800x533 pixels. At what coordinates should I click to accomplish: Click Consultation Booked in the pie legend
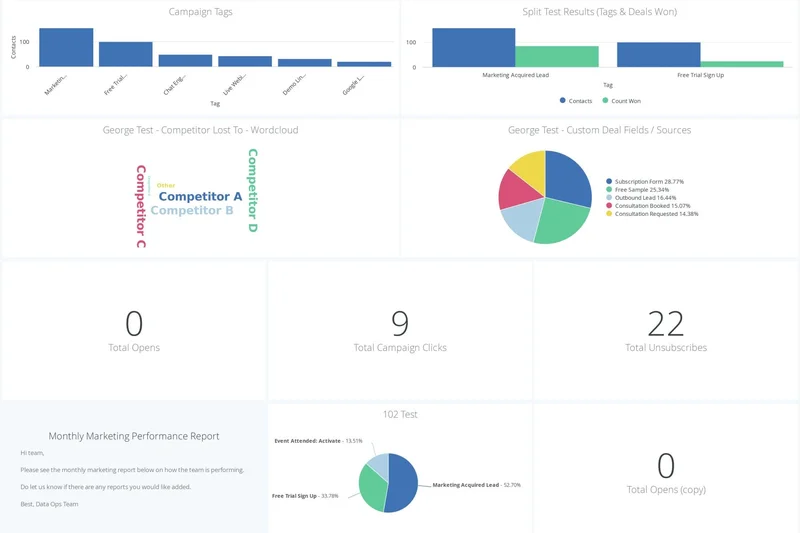click(651, 205)
